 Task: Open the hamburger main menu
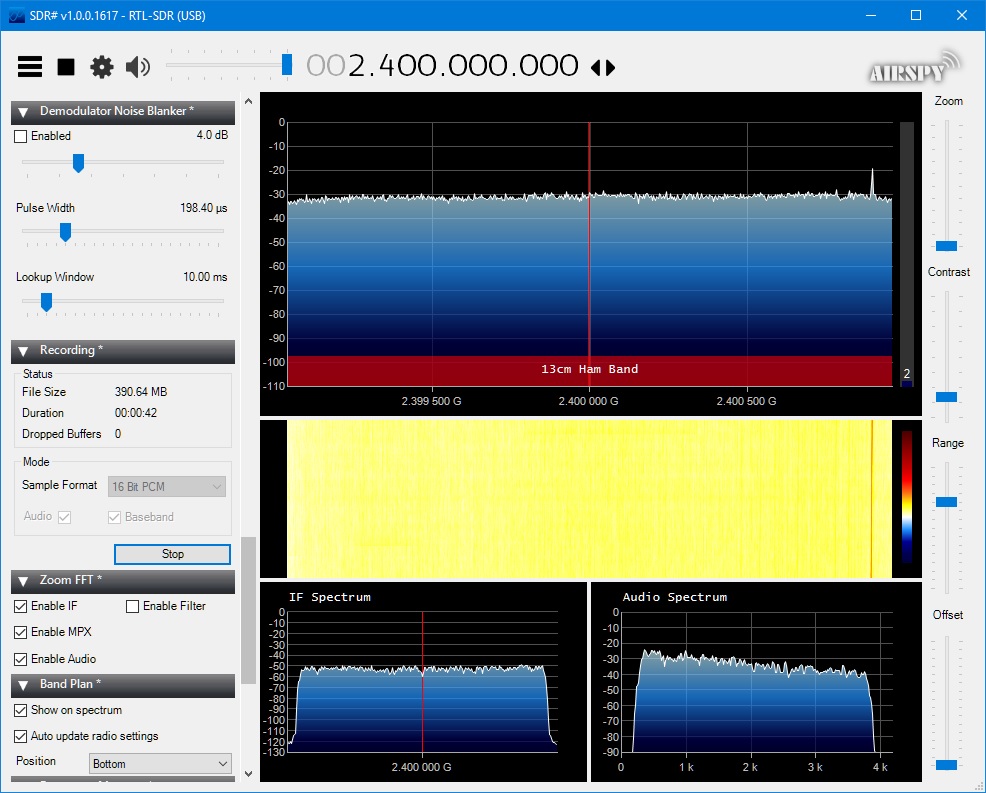click(30, 67)
